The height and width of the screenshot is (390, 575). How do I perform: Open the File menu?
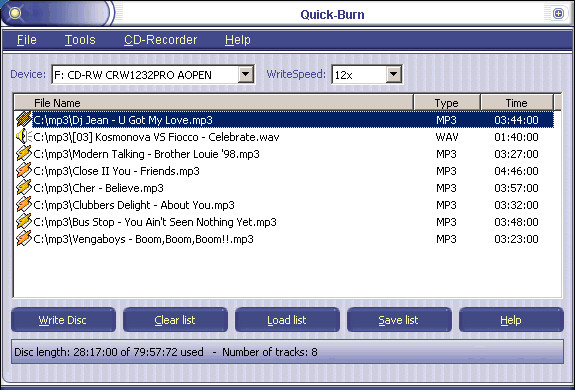point(26,40)
